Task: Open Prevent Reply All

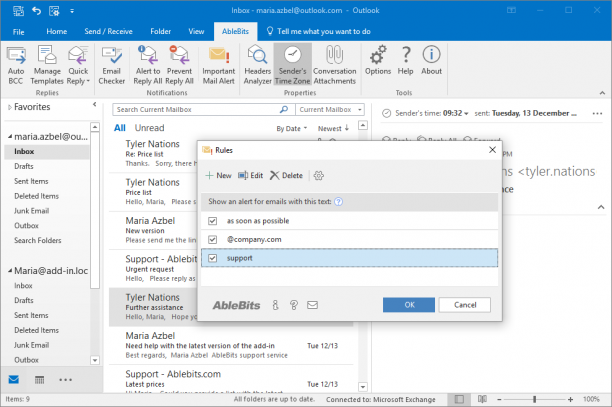Action: [179, 65]
